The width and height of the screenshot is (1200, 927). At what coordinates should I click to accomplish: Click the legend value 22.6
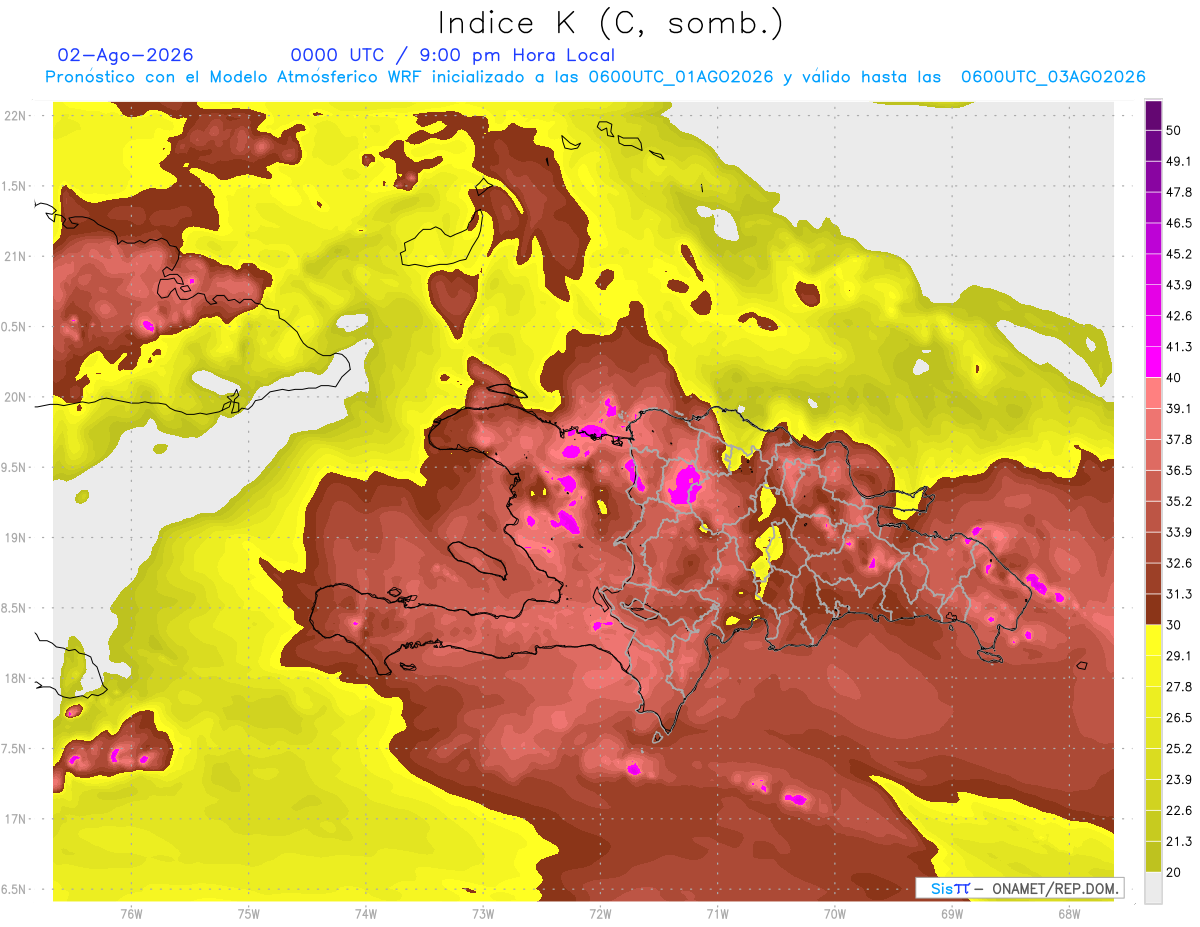click(x=1179, y=810)
